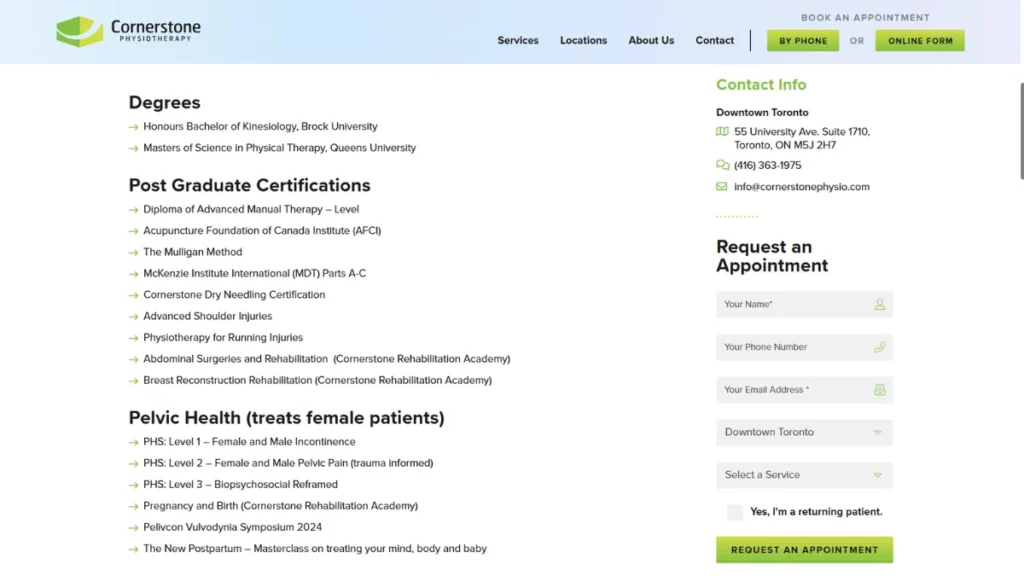Click the arrow bullet beside Honours Bachelor of Kinesiology
The image size is (1024, 576).
coord(133,127)
